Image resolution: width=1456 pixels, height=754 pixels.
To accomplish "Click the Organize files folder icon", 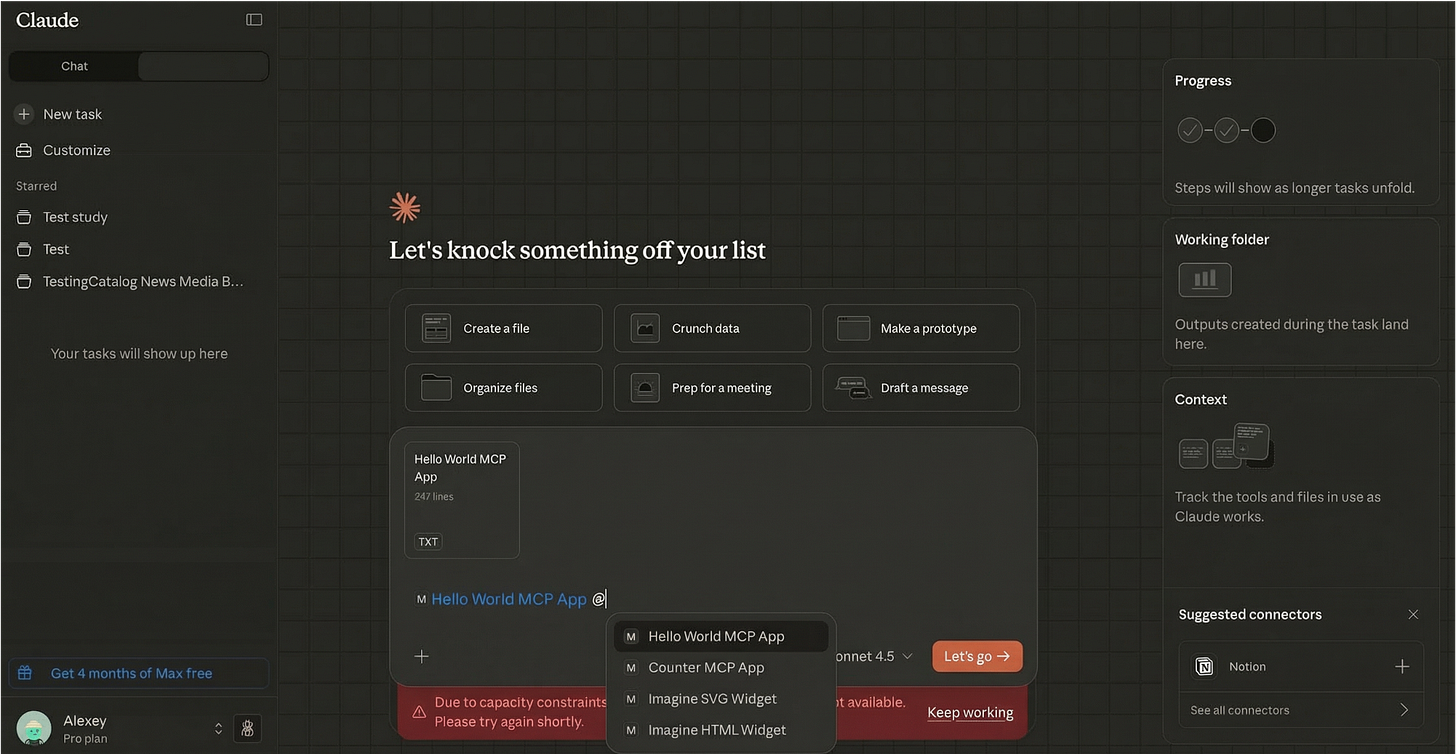I will click(x=436, y=388).
